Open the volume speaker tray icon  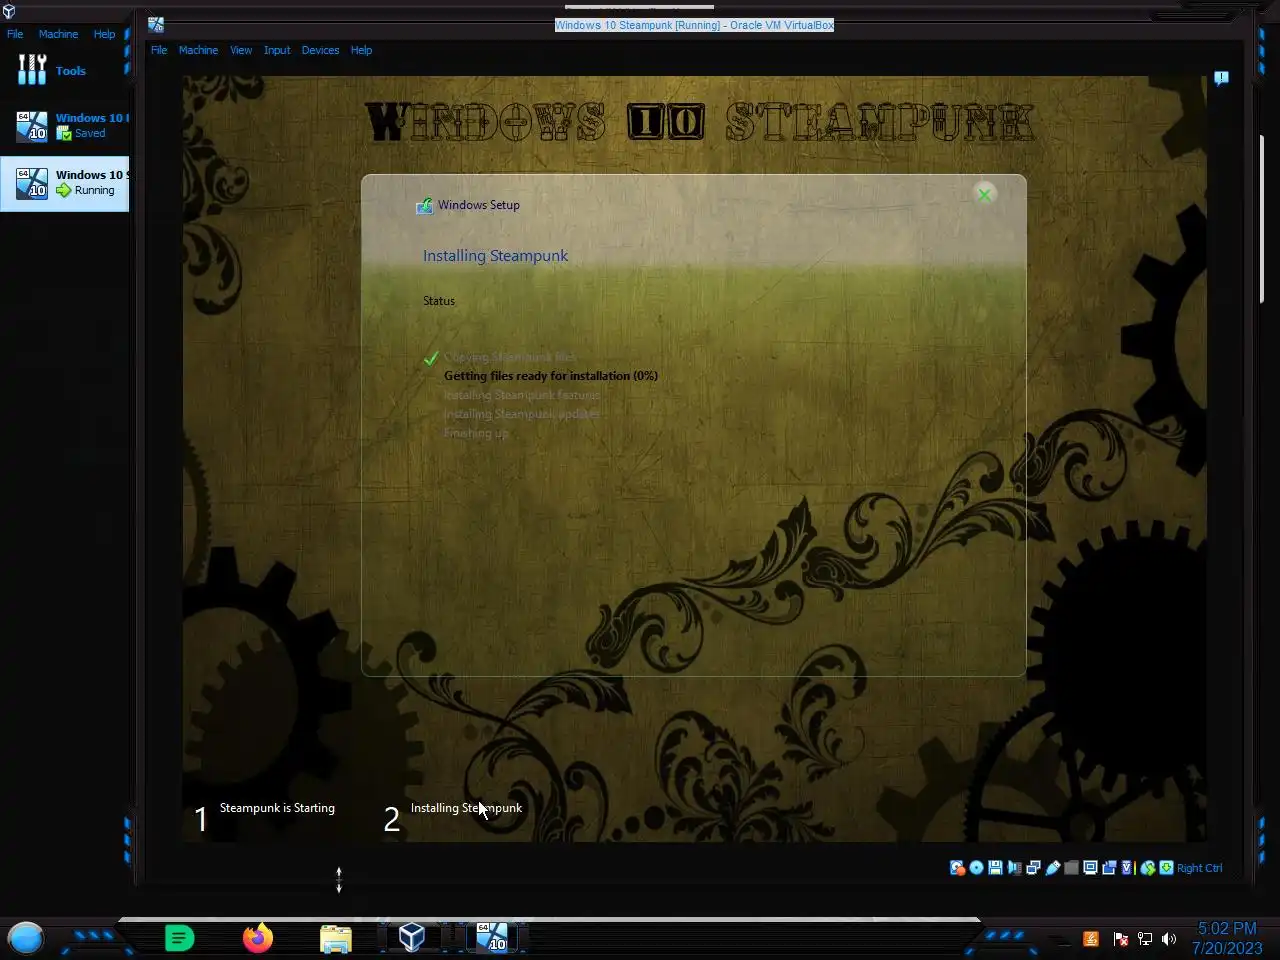click(1169, 939)
